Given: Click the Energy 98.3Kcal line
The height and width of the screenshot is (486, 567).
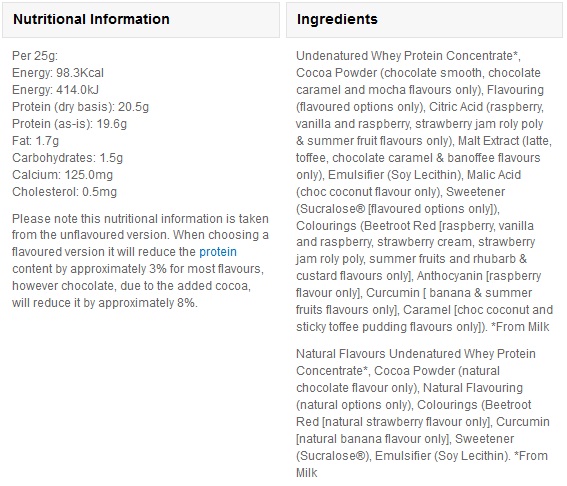Looking at the screenshot, I should (x=58, y=73).
